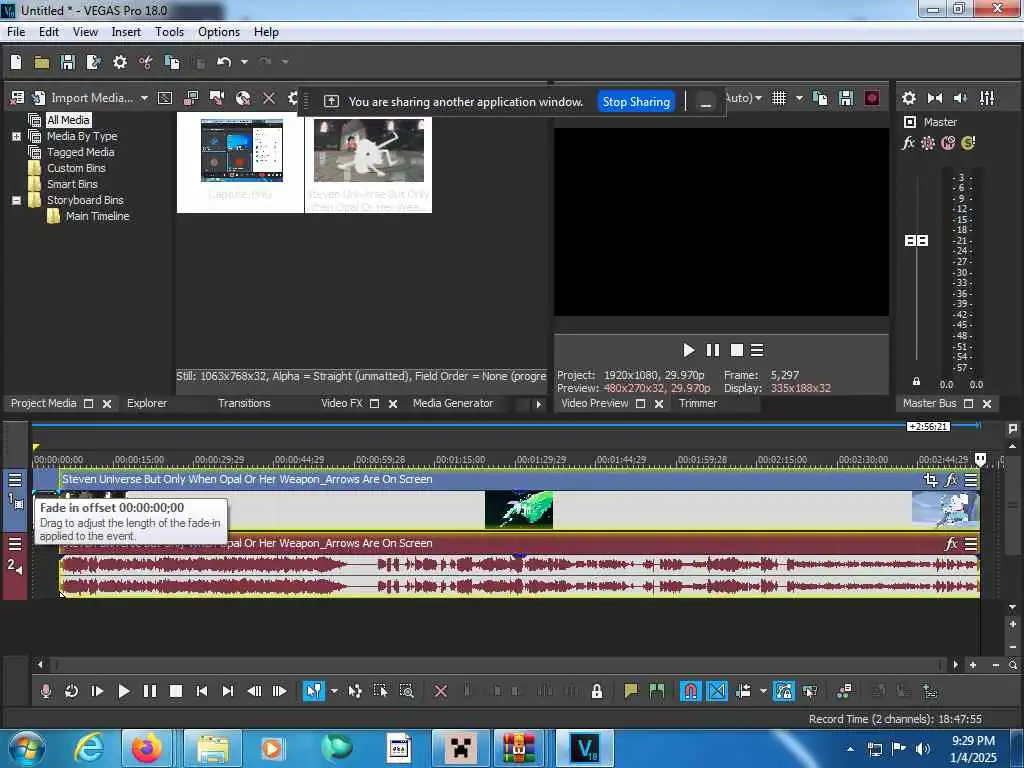Adjust the Master volume fader
The width and height of the screenshot is (1024, 768).
click(916, 241)
